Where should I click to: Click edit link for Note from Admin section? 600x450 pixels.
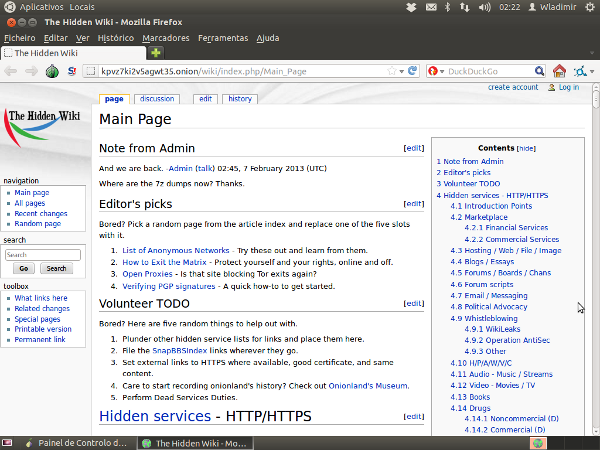click(414, 148)
